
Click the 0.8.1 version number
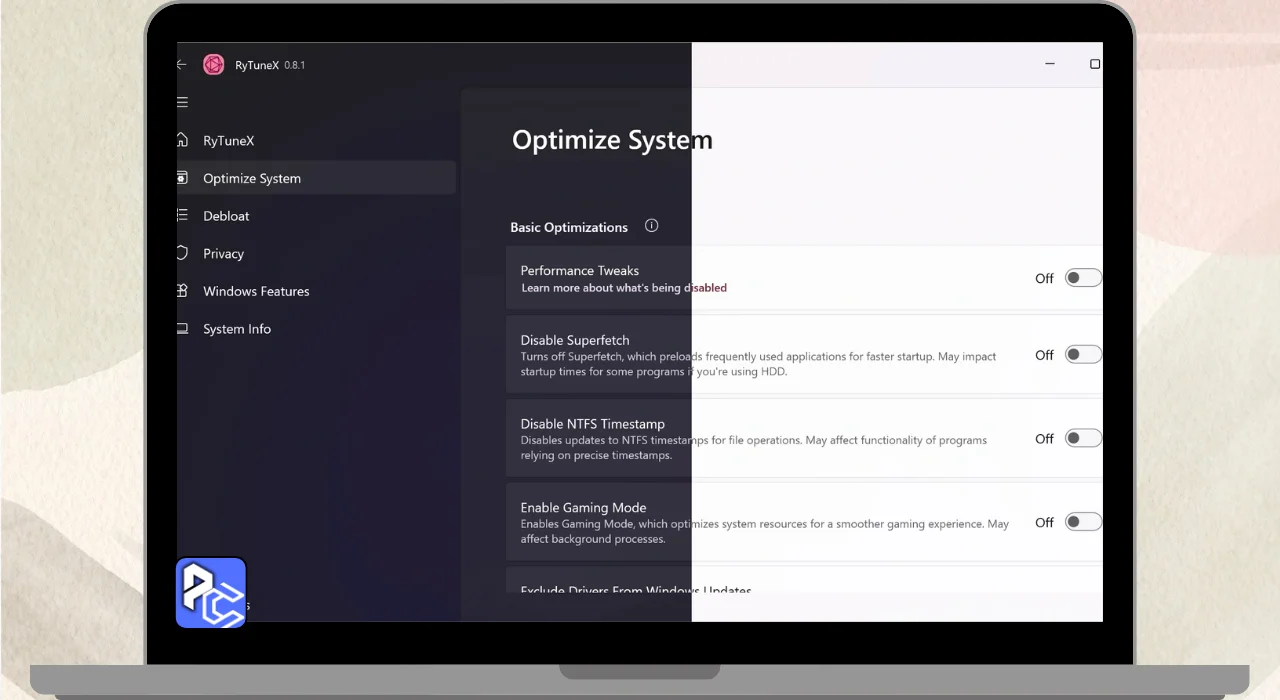pyautogui.click(x=294, y=65)
